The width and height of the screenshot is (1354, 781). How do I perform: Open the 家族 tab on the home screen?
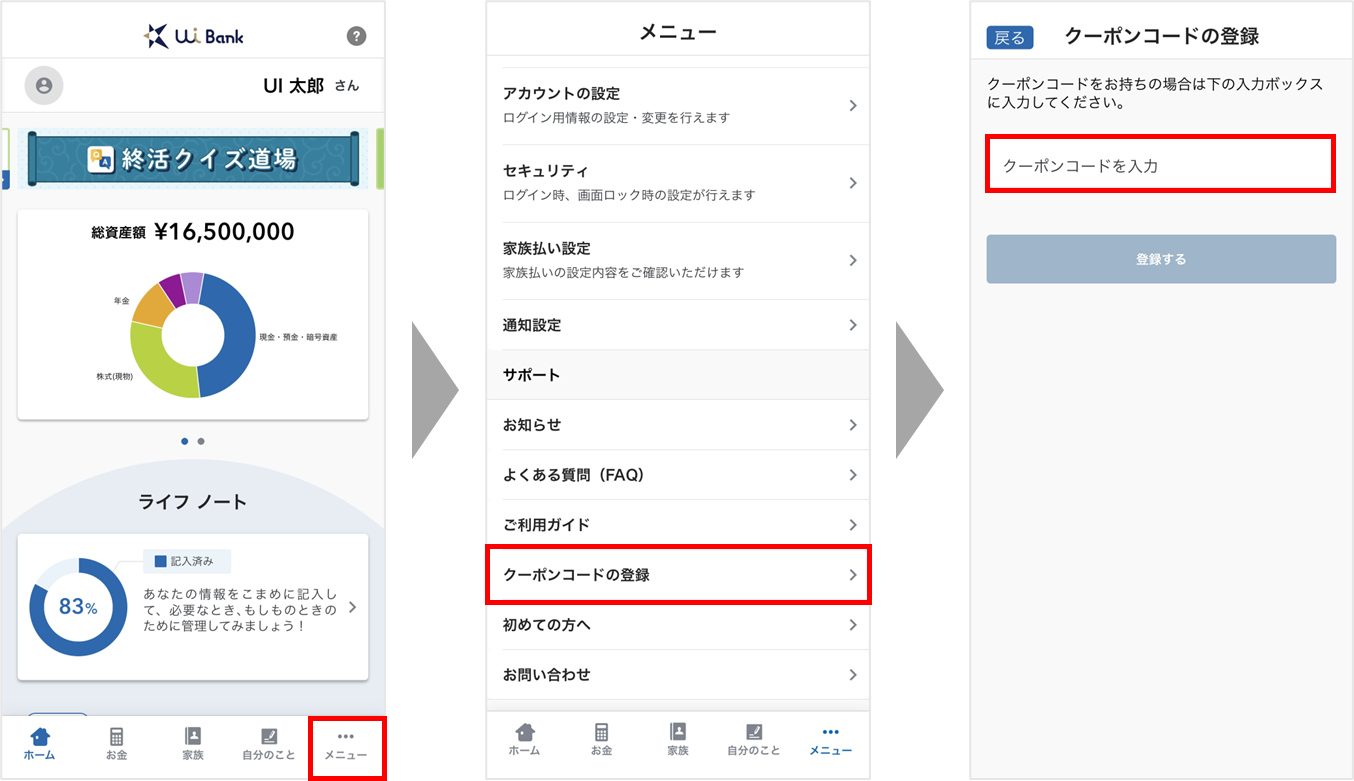193,744
